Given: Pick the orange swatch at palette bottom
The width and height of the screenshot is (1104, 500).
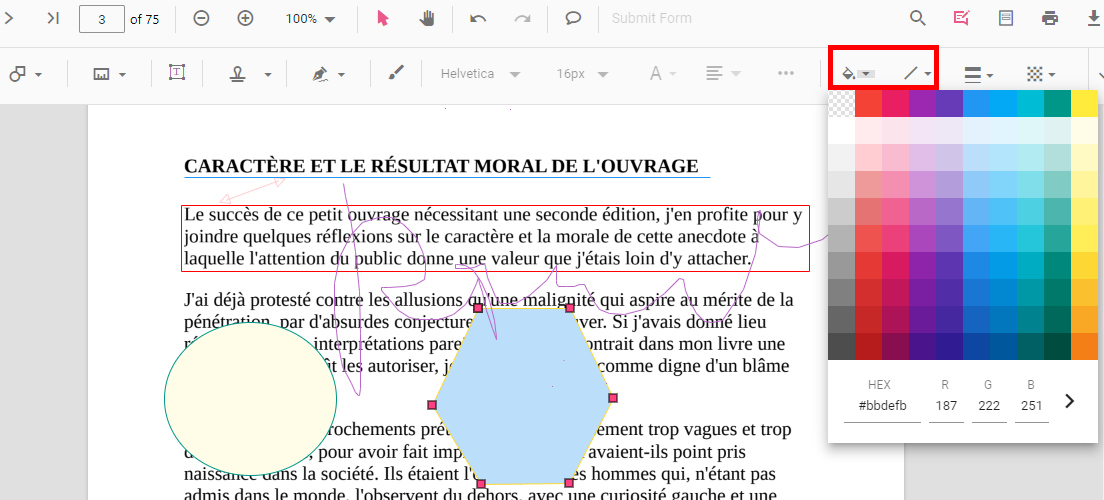Looking at the screenshot, I should [1084, 346].
